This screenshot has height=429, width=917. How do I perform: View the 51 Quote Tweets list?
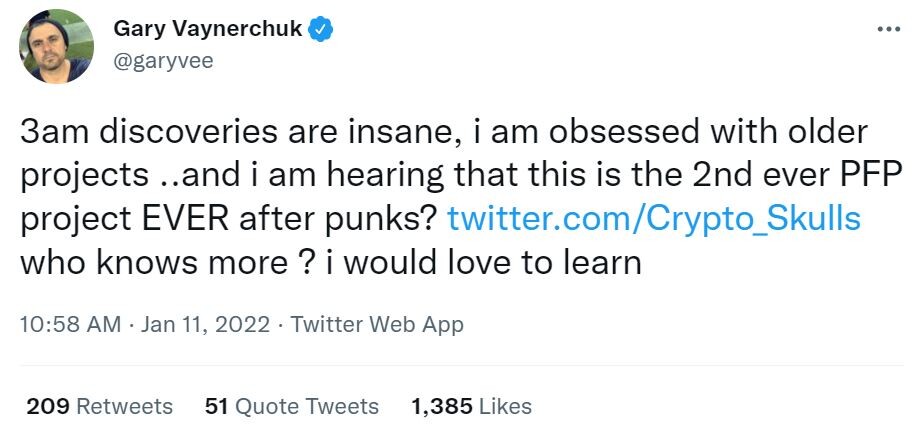point(292,406)
